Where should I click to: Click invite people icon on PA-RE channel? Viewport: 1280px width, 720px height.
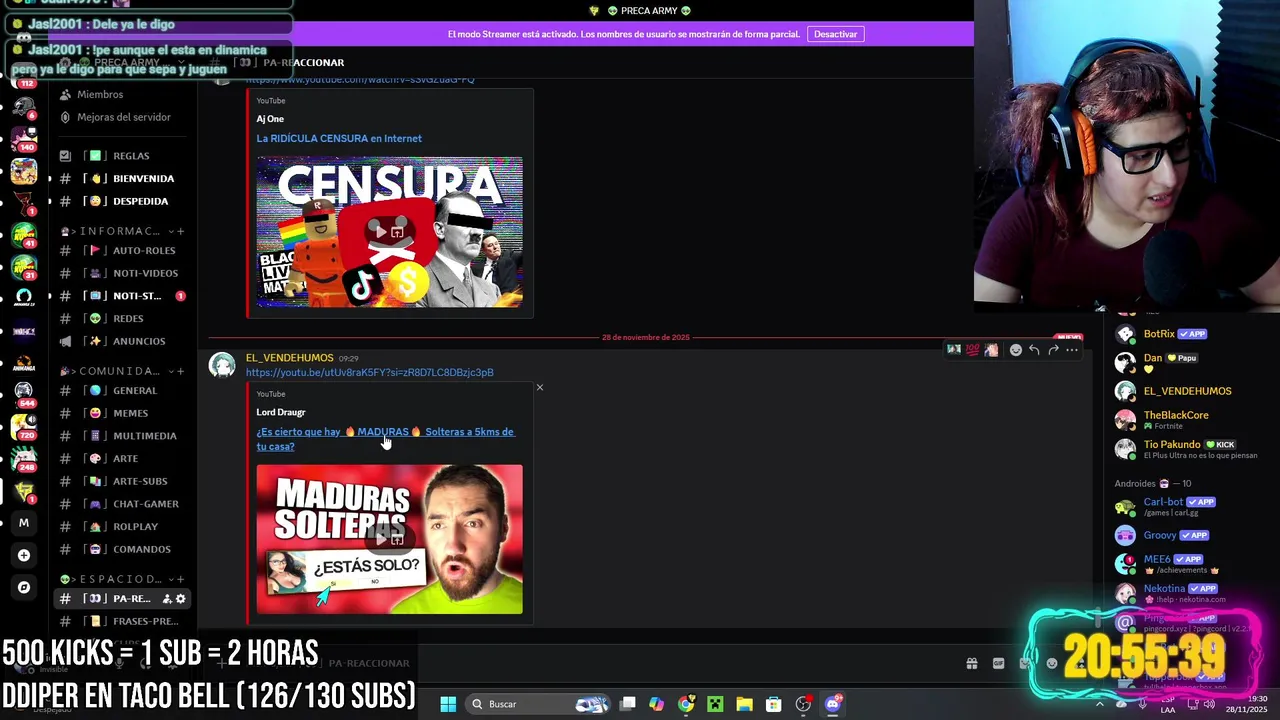tap(167, 598)
